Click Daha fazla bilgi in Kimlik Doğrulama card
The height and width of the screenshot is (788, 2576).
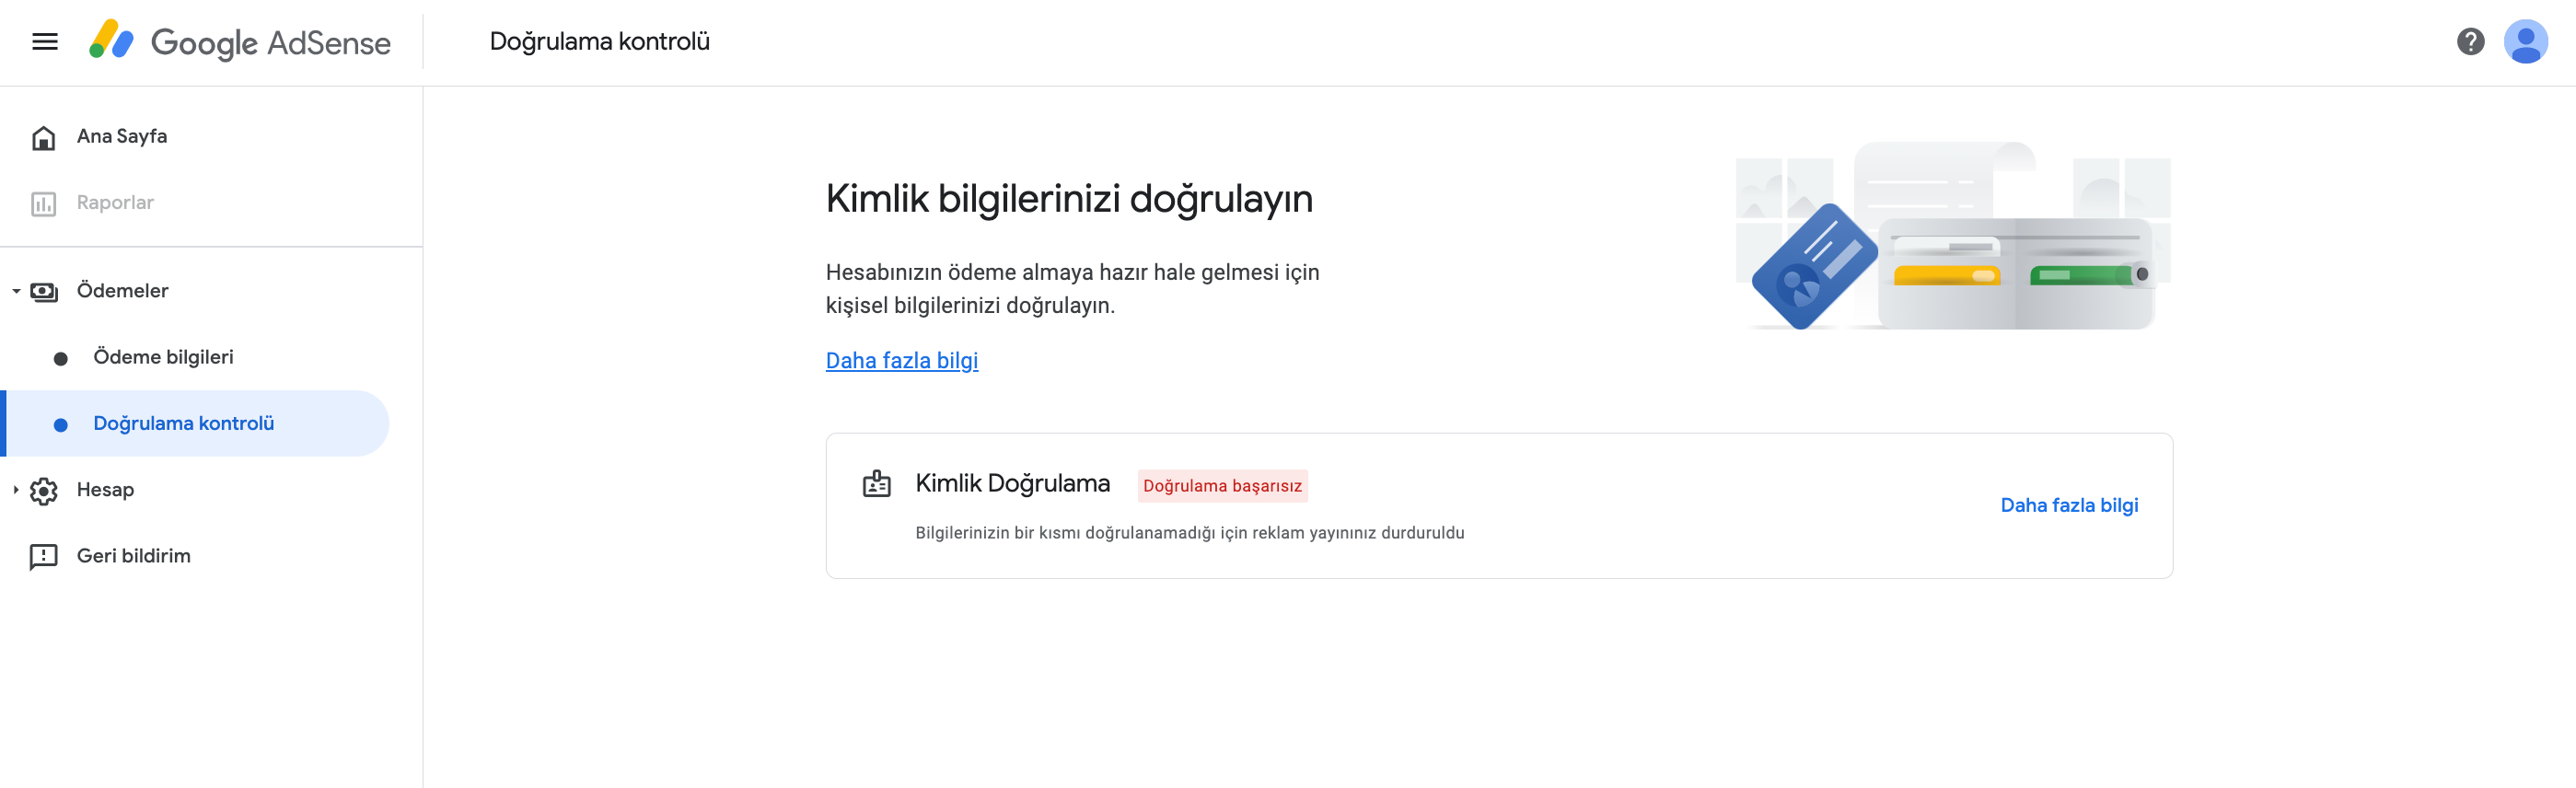tap(2068, 505)
